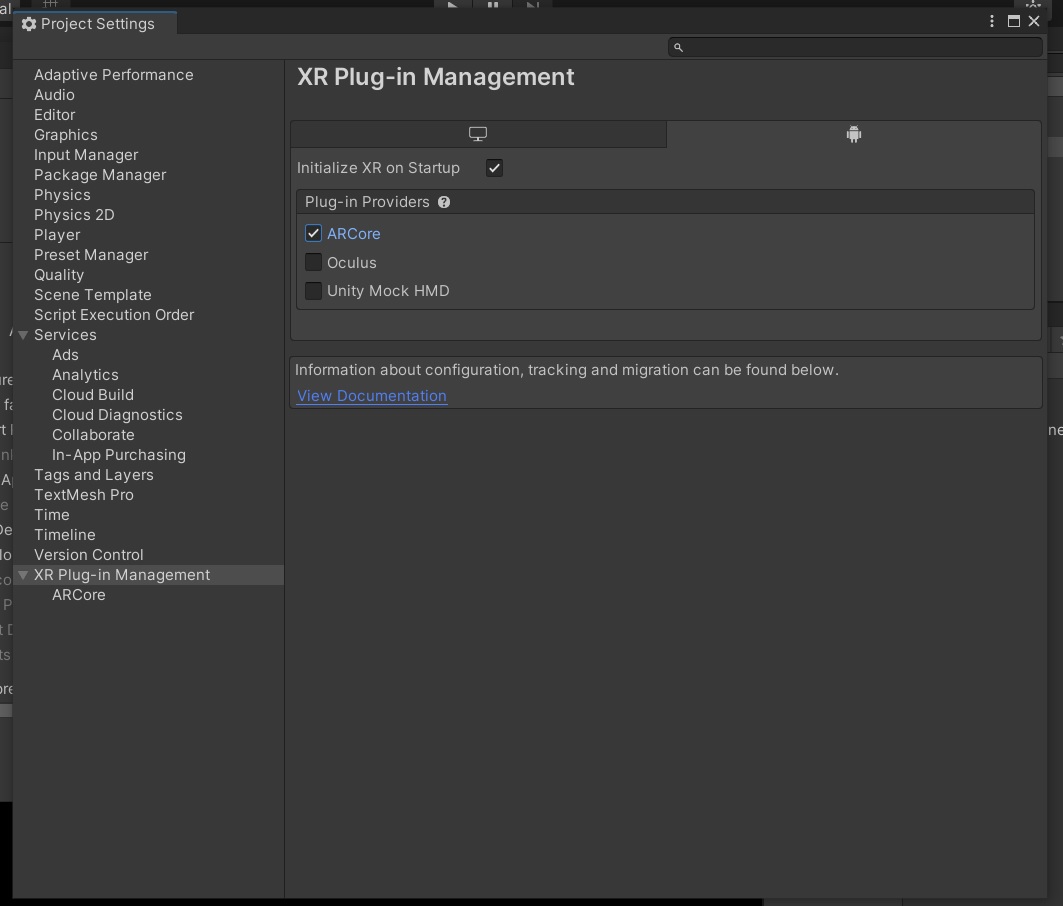Viewport: 1063px width, 906px height.
Task: Open Analytics under Services
Action: point(85,375)
